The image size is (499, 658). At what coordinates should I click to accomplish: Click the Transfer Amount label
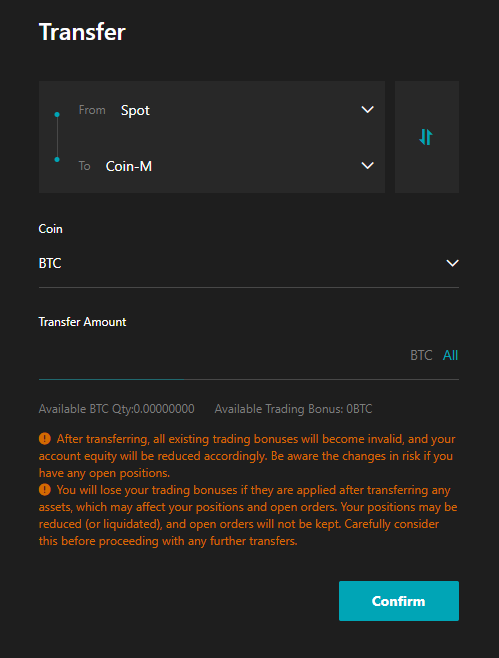point(82,322)
